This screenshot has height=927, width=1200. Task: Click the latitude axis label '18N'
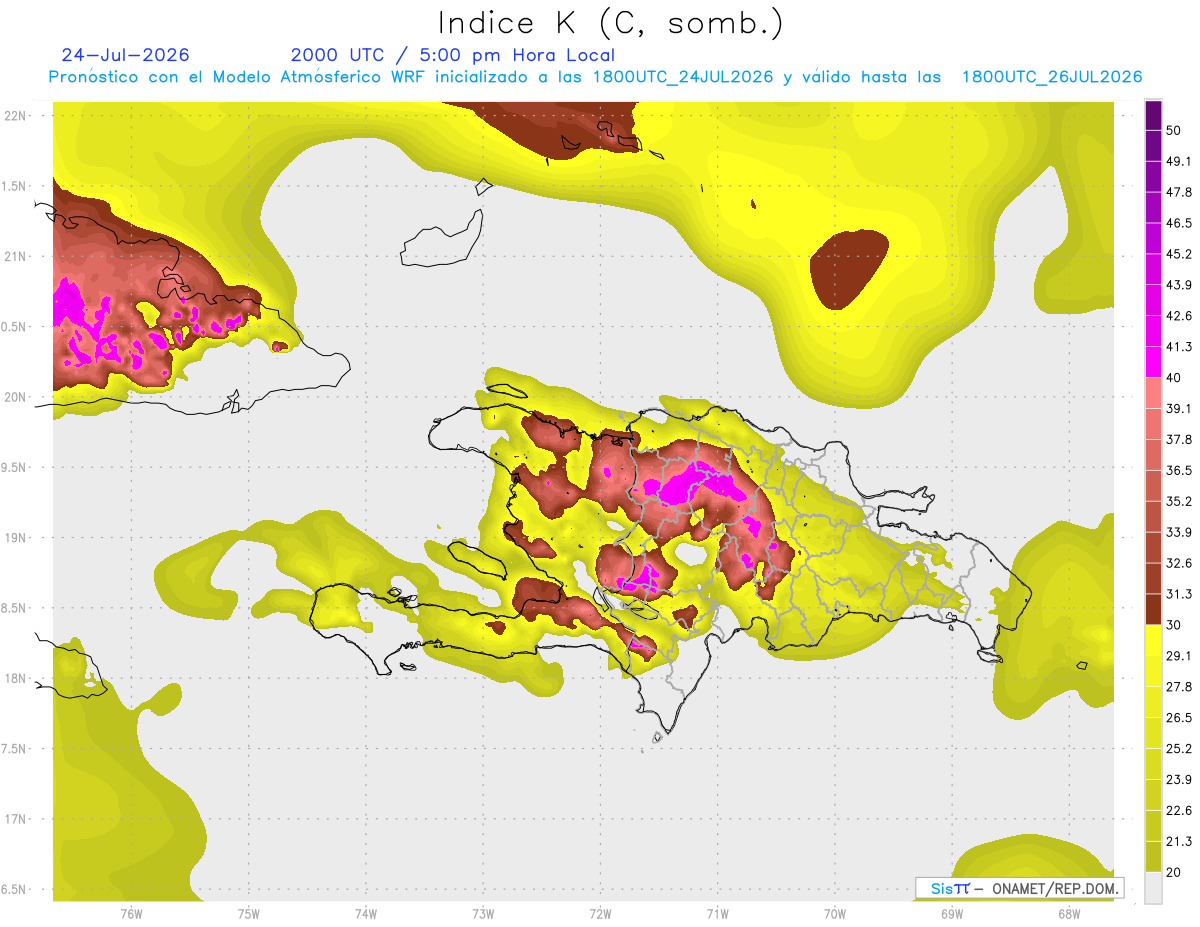click(x=15, y=678)
